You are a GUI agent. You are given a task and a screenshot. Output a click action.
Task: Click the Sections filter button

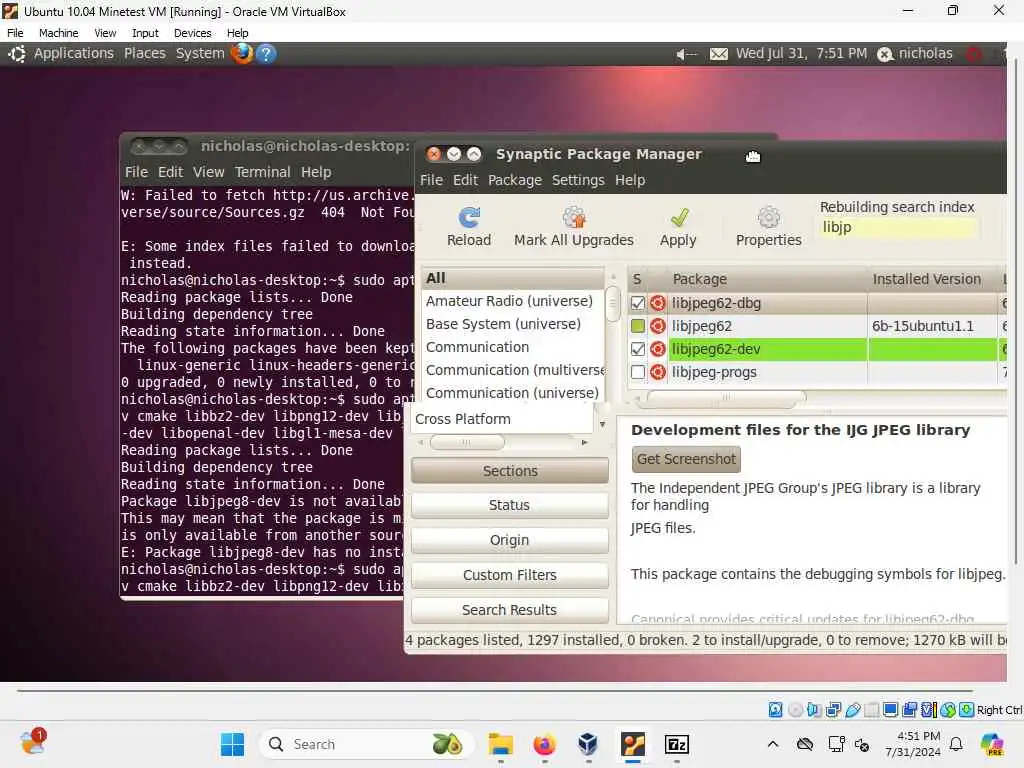pyautogui.click(x=510, y=471)
